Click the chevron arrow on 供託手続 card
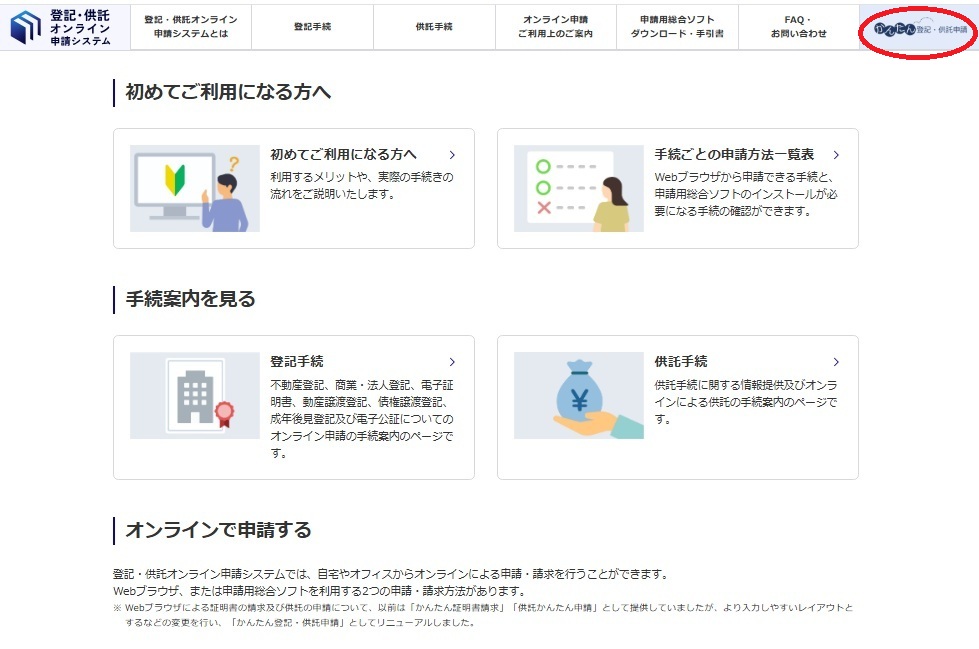 coord(834,361)
